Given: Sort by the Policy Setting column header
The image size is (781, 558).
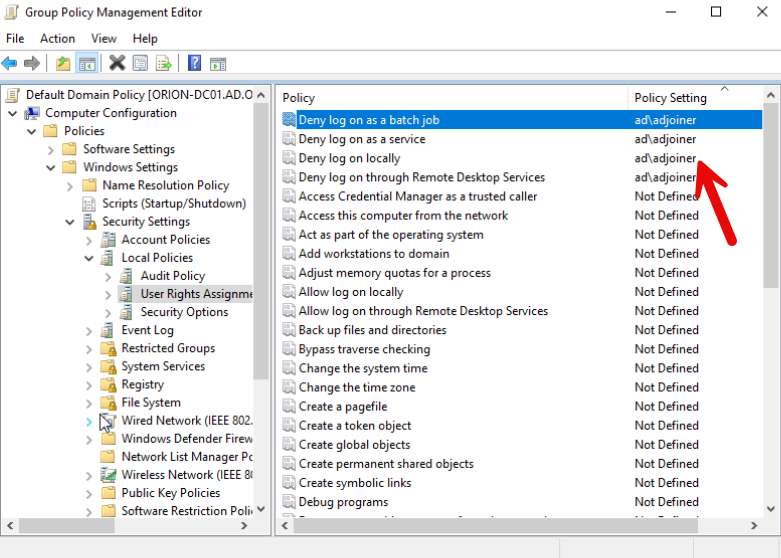Looking at the screenshot, I should point(695,98).
